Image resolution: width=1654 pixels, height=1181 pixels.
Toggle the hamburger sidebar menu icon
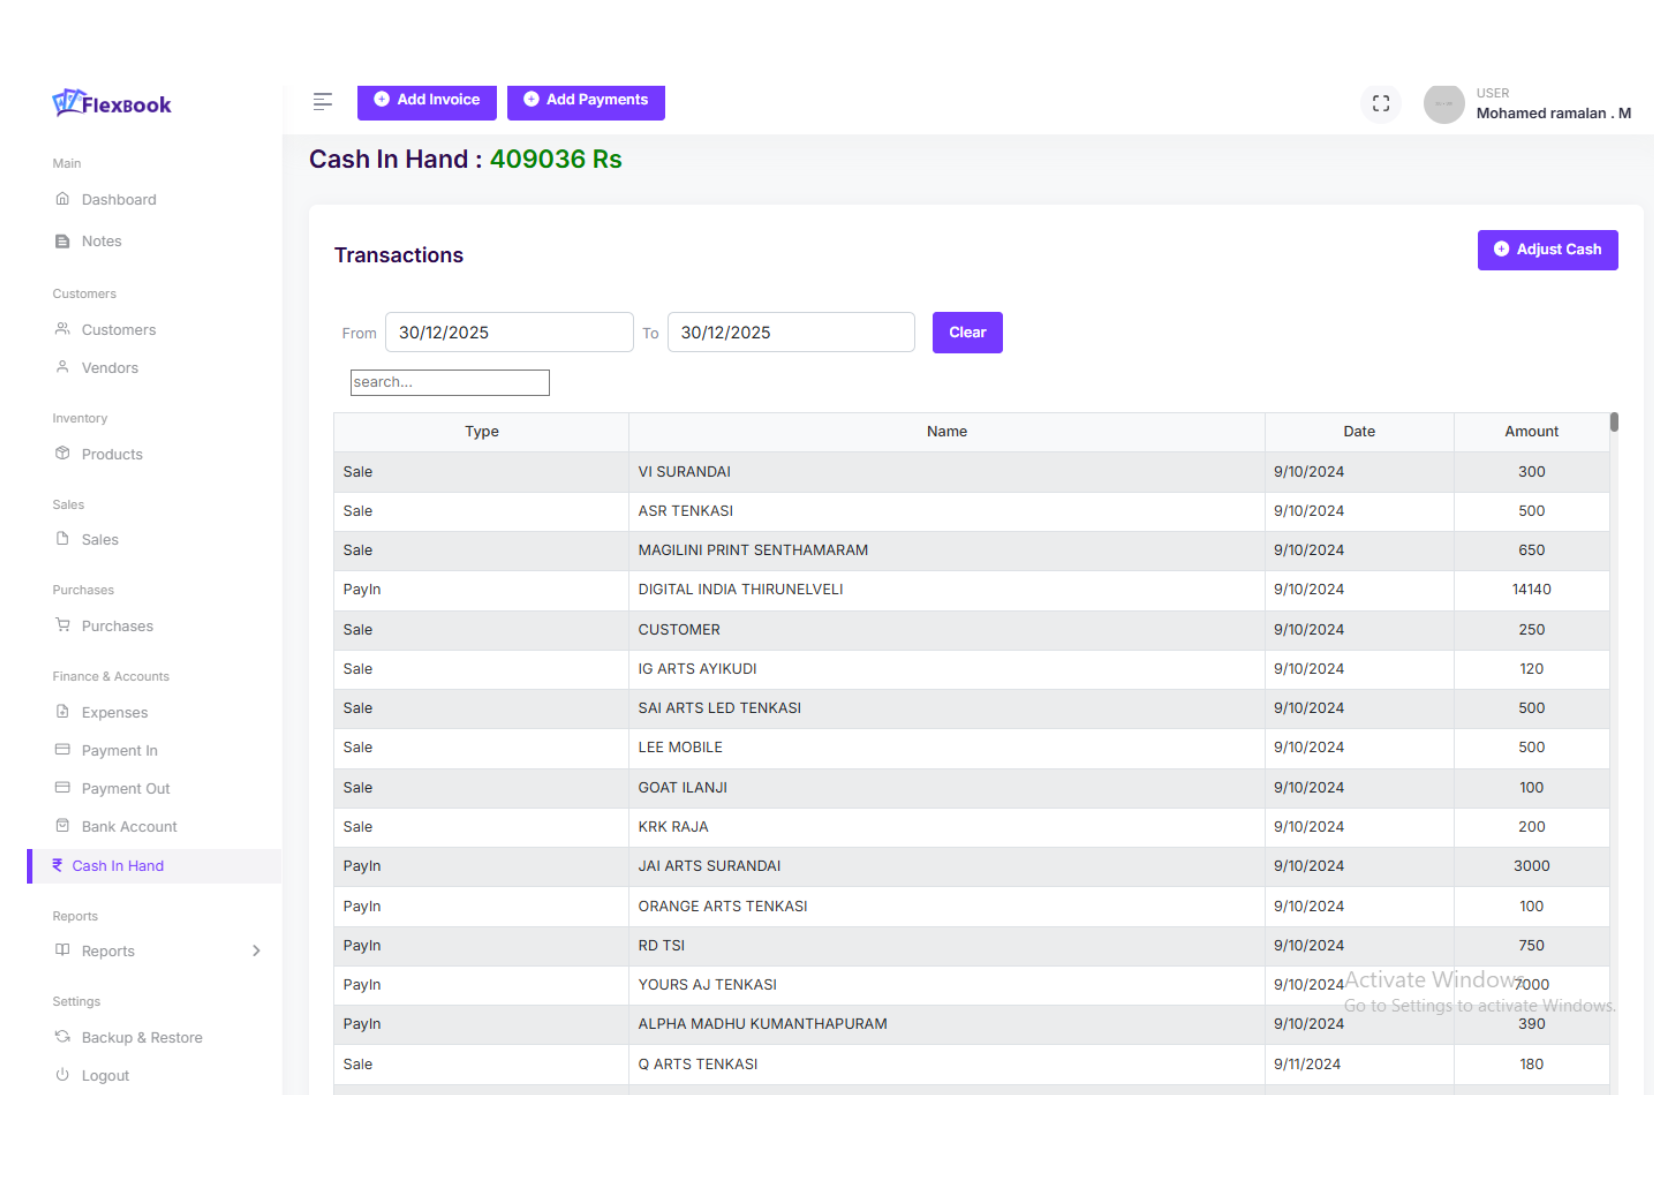322,101
